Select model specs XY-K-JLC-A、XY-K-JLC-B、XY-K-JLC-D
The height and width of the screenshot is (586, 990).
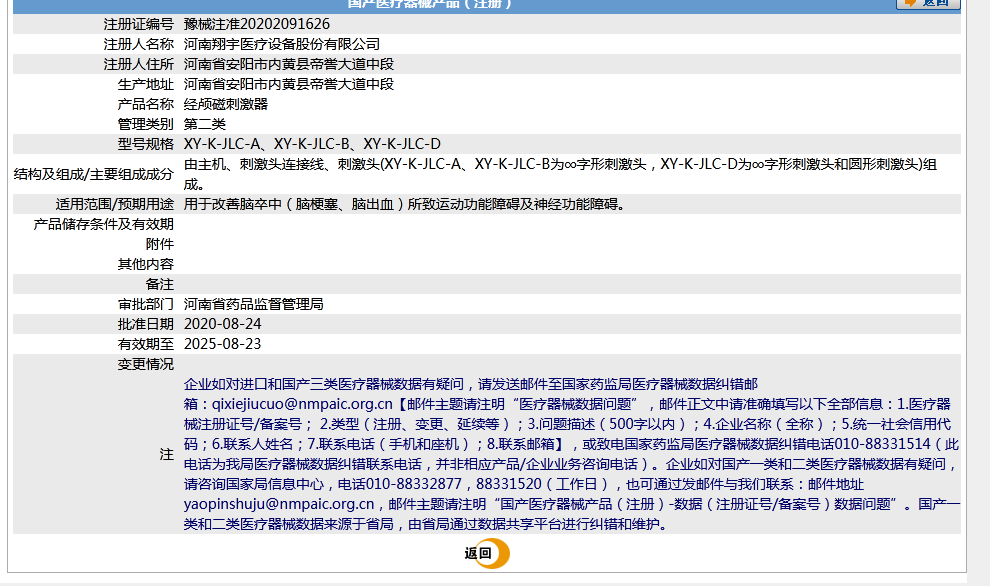(312, 144)
